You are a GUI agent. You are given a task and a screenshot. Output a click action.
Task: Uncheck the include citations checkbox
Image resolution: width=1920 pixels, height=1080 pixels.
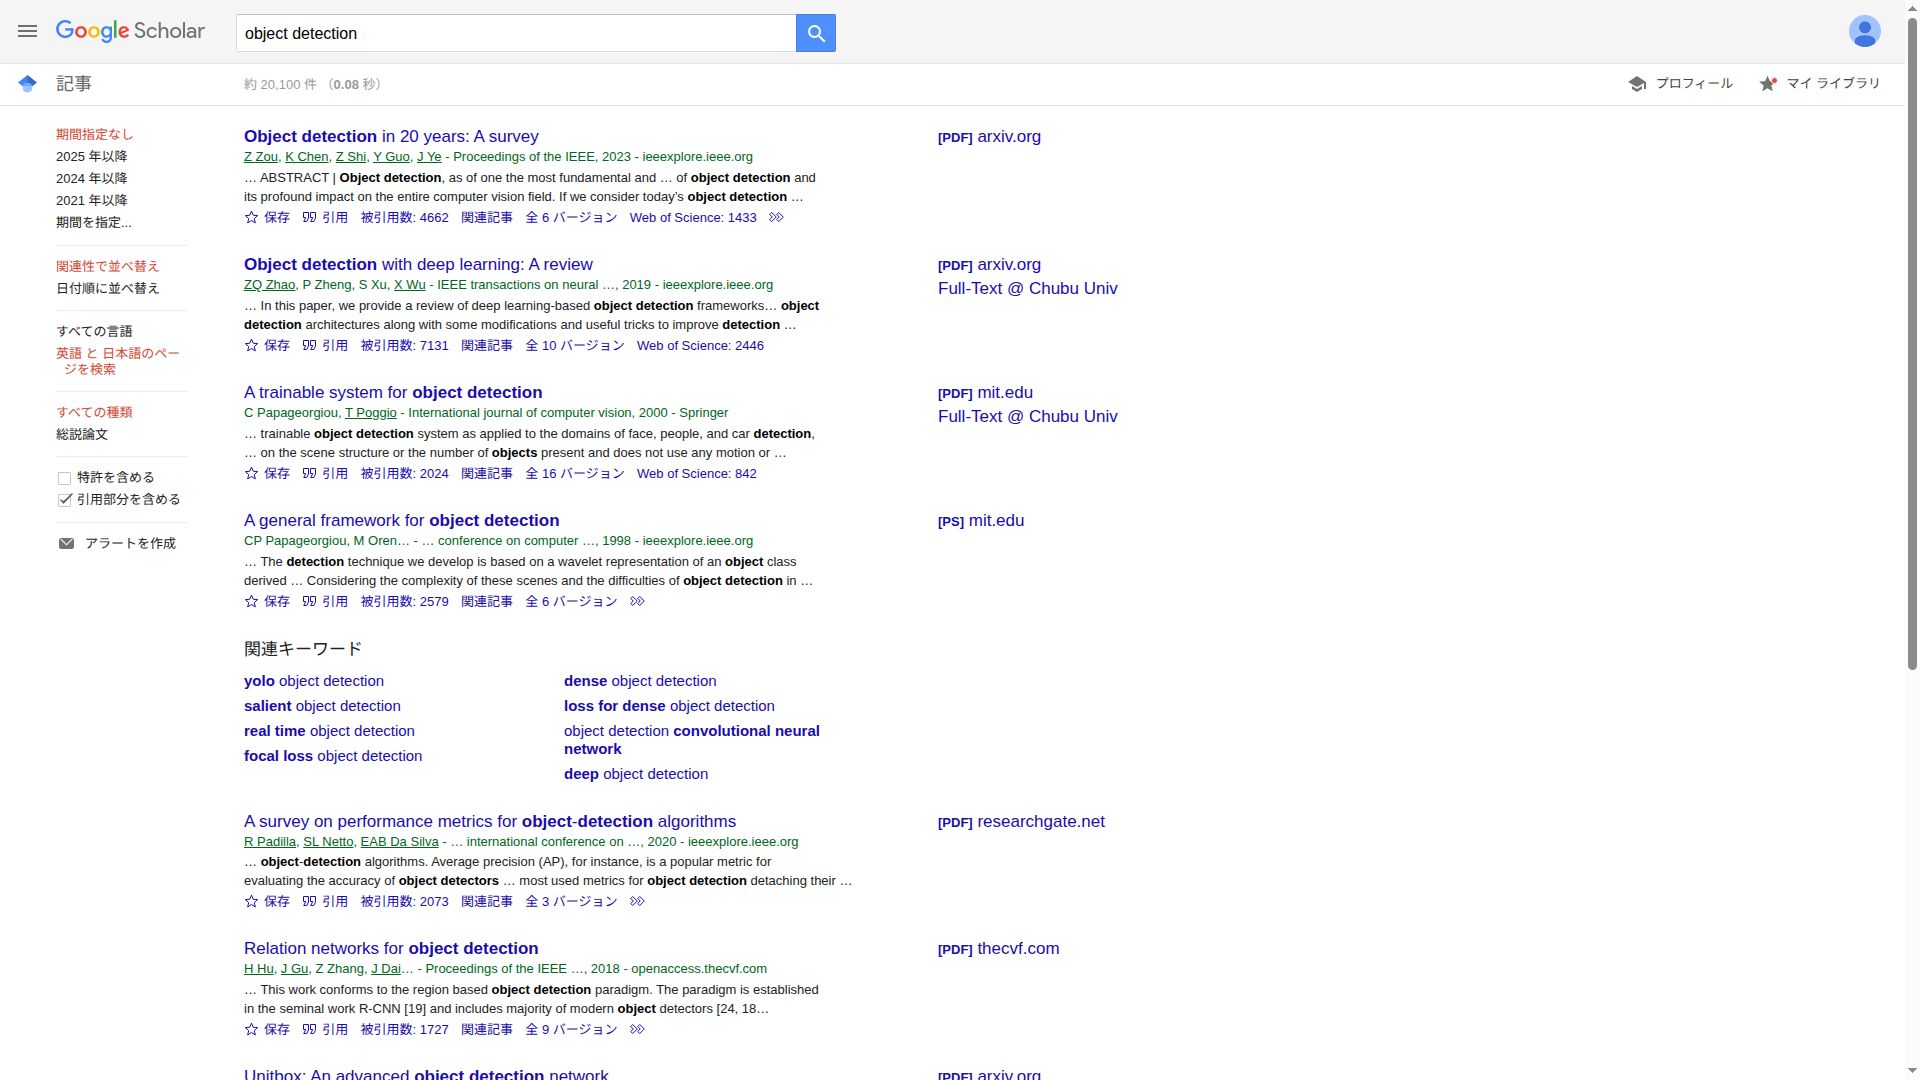click(65, 500)
